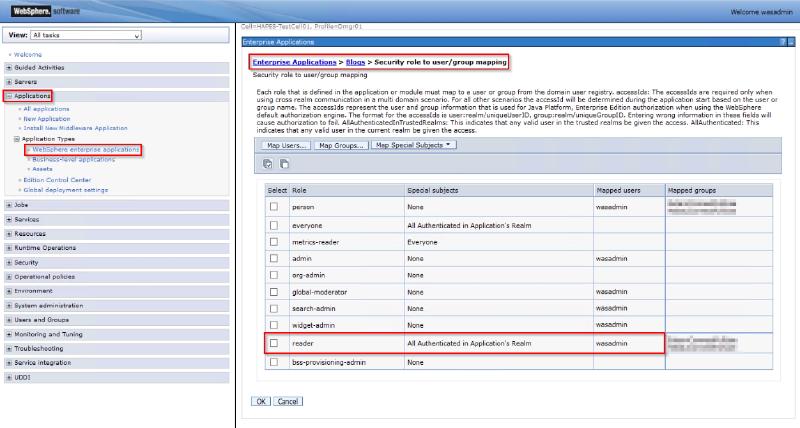Click wasadmin in the global-moderator row

click(611, 292)
